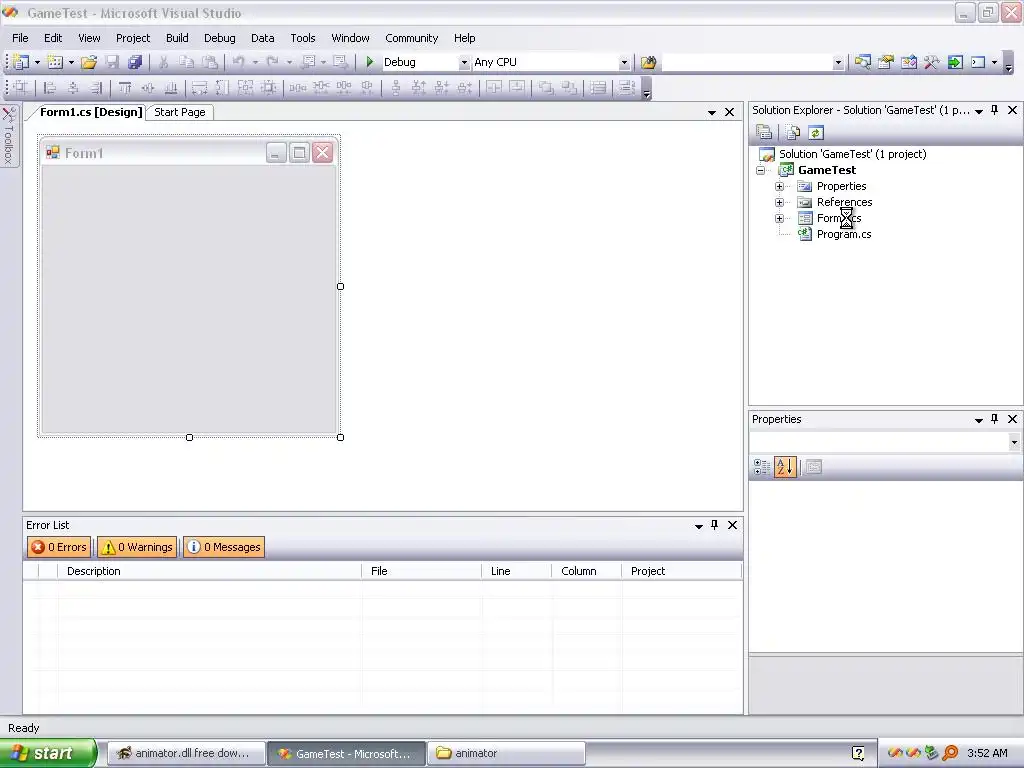1024x768 pixels.
Task: Open the Build menu
Action: coord(177,38)
